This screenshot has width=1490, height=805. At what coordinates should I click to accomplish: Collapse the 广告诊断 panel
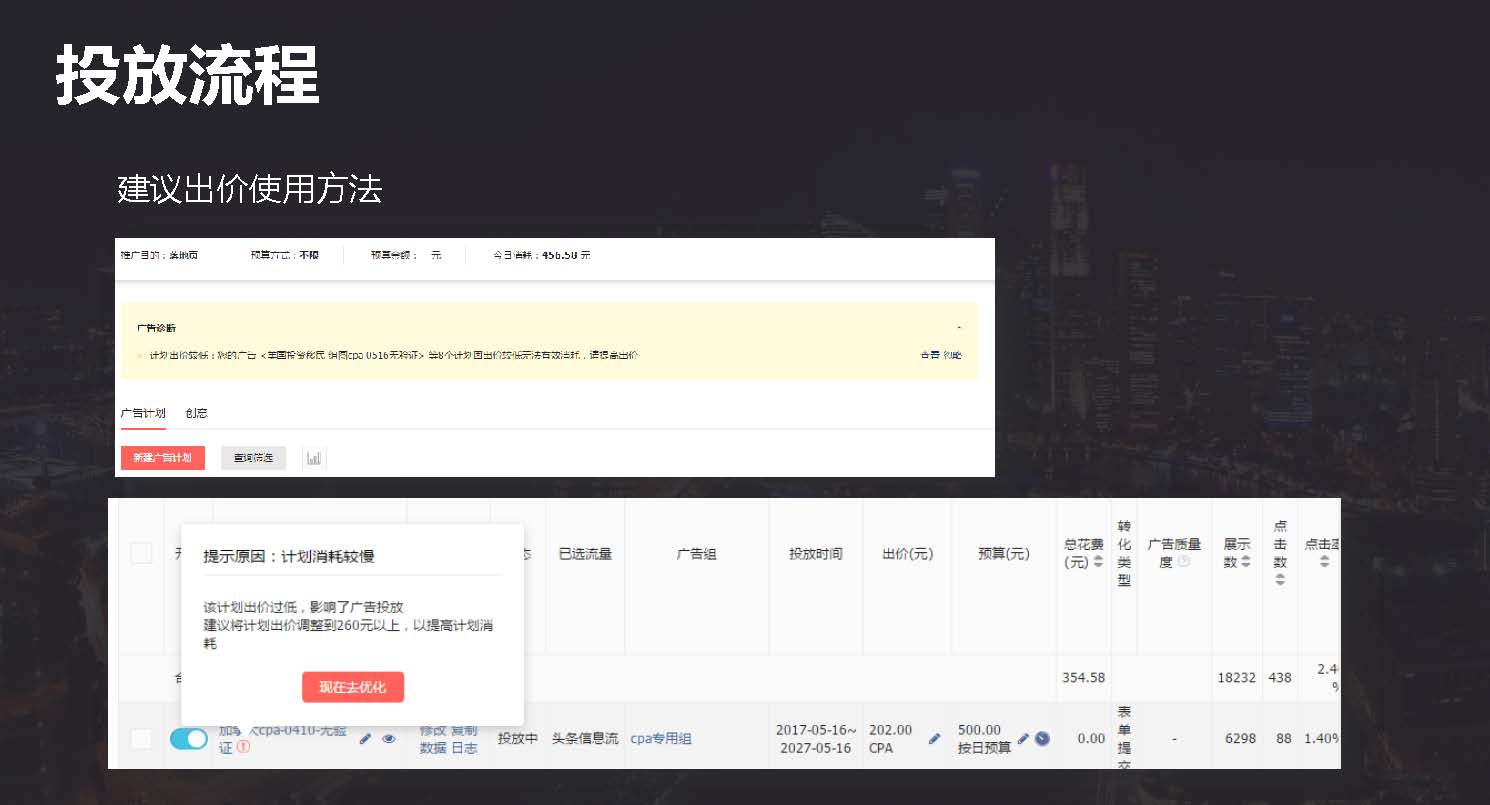pyautogui.click(x=957, y=326)
